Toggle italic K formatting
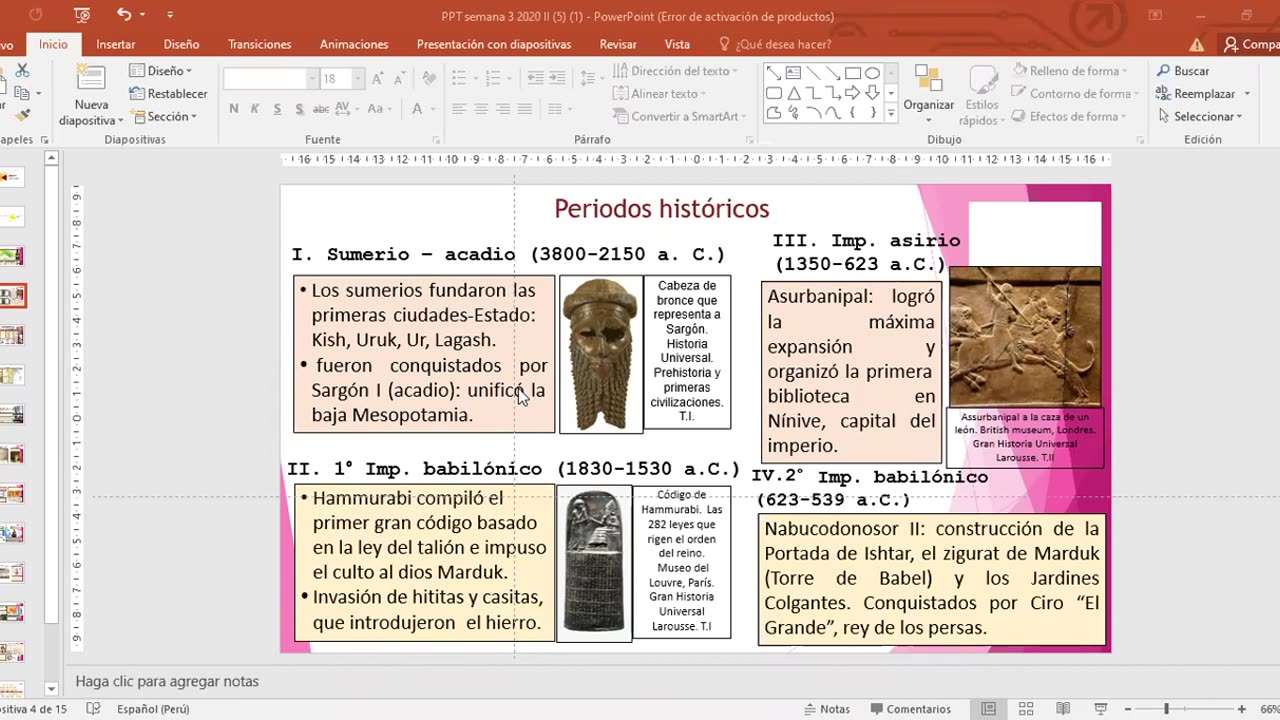This screenshot has width=1280, height=720. [x=255, y=109]
